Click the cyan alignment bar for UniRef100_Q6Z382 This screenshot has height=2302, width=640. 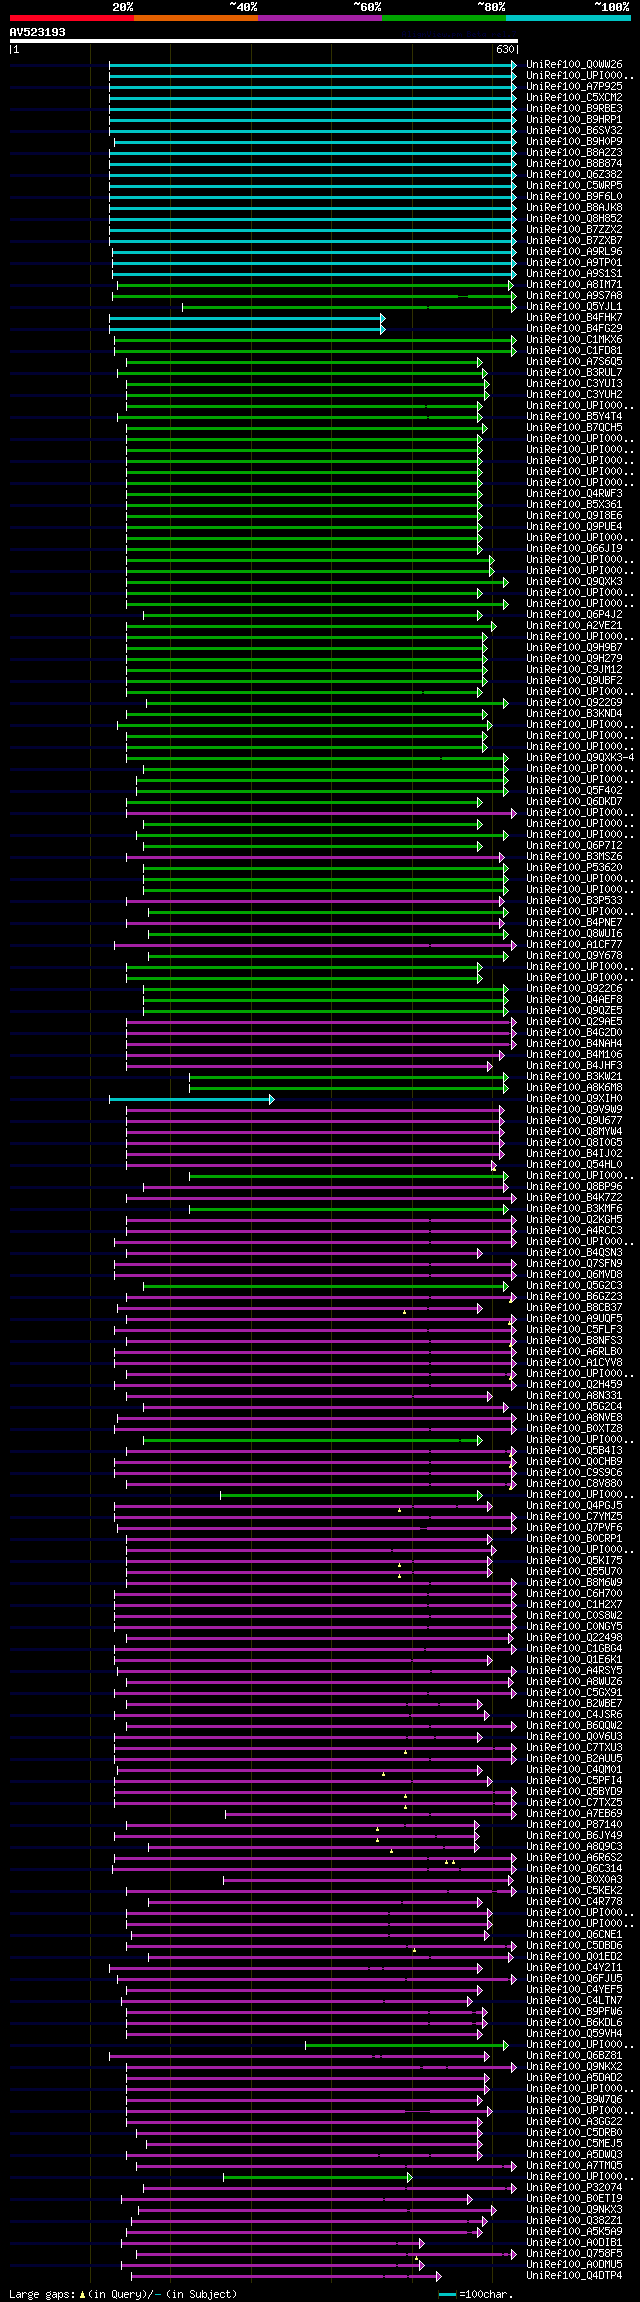[313, 175]
